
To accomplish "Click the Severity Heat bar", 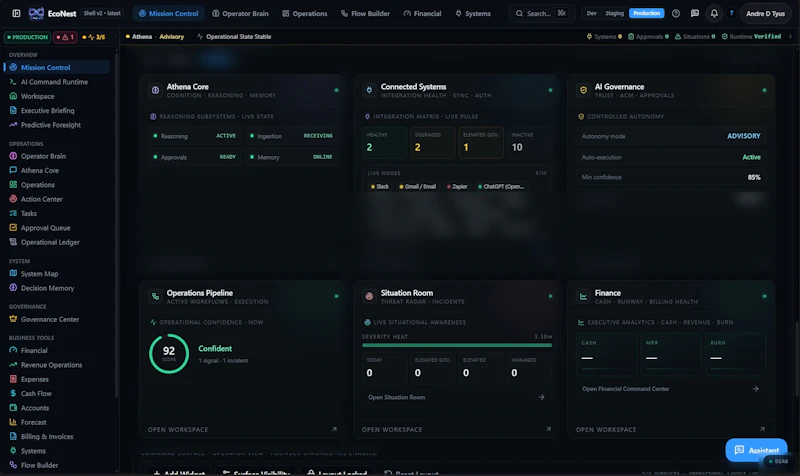I will (x=457, y=345).
